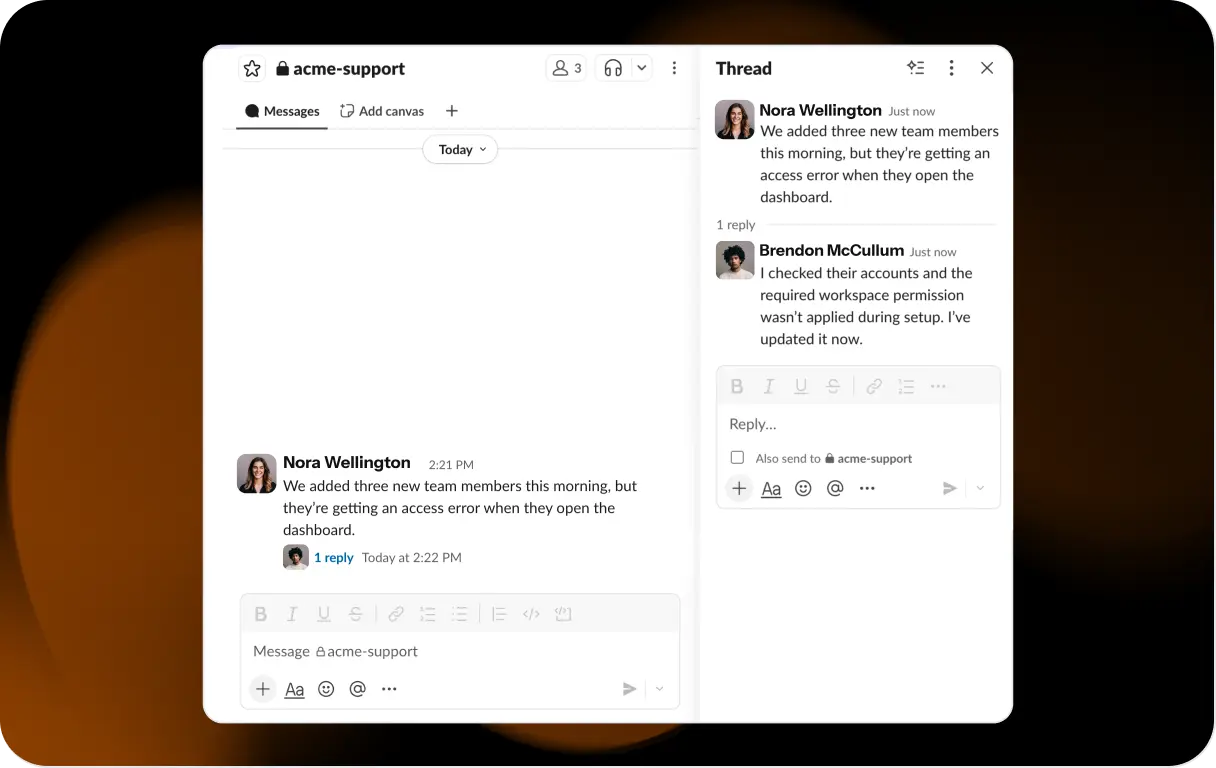1216x768 pixels.
Task: Insert link in thread reply composer
Action: pyautogui.click(x=874, y=386)
